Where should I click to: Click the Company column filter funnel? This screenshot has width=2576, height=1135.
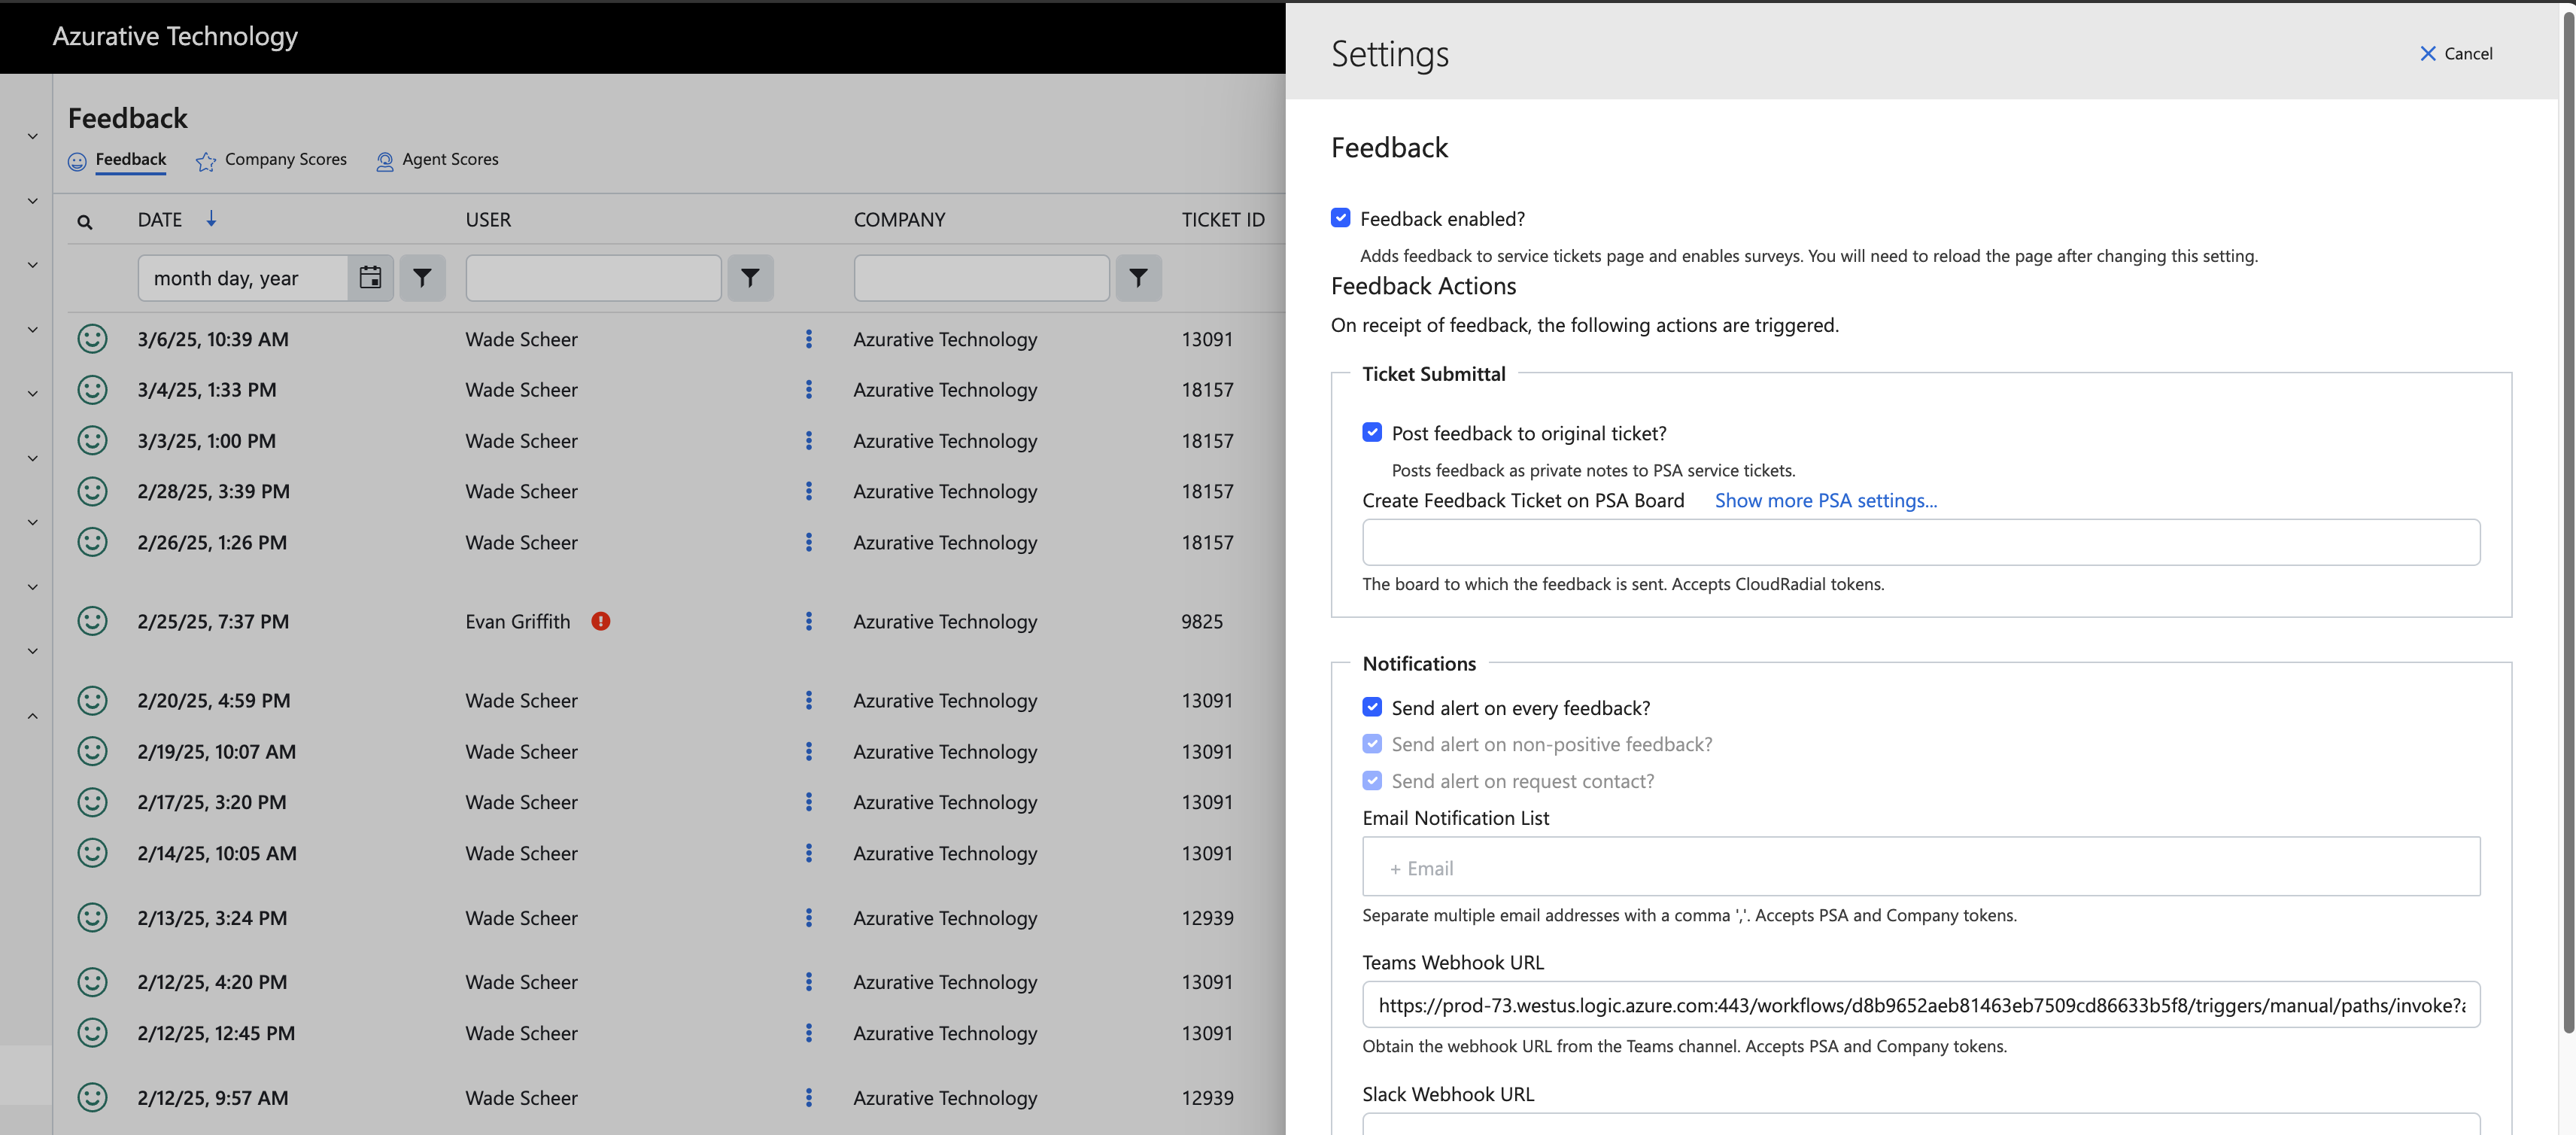(x=1138, y=278)
